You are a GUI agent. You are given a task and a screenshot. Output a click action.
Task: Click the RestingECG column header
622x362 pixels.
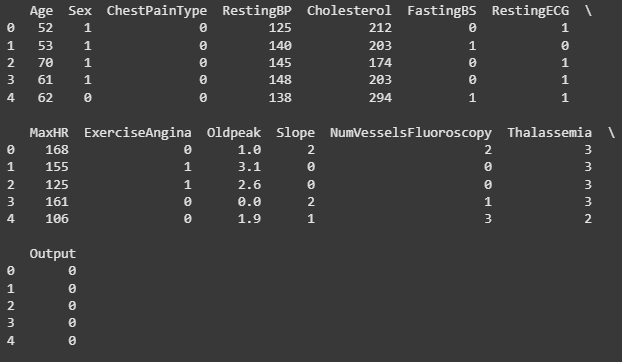tap(530, 11)
